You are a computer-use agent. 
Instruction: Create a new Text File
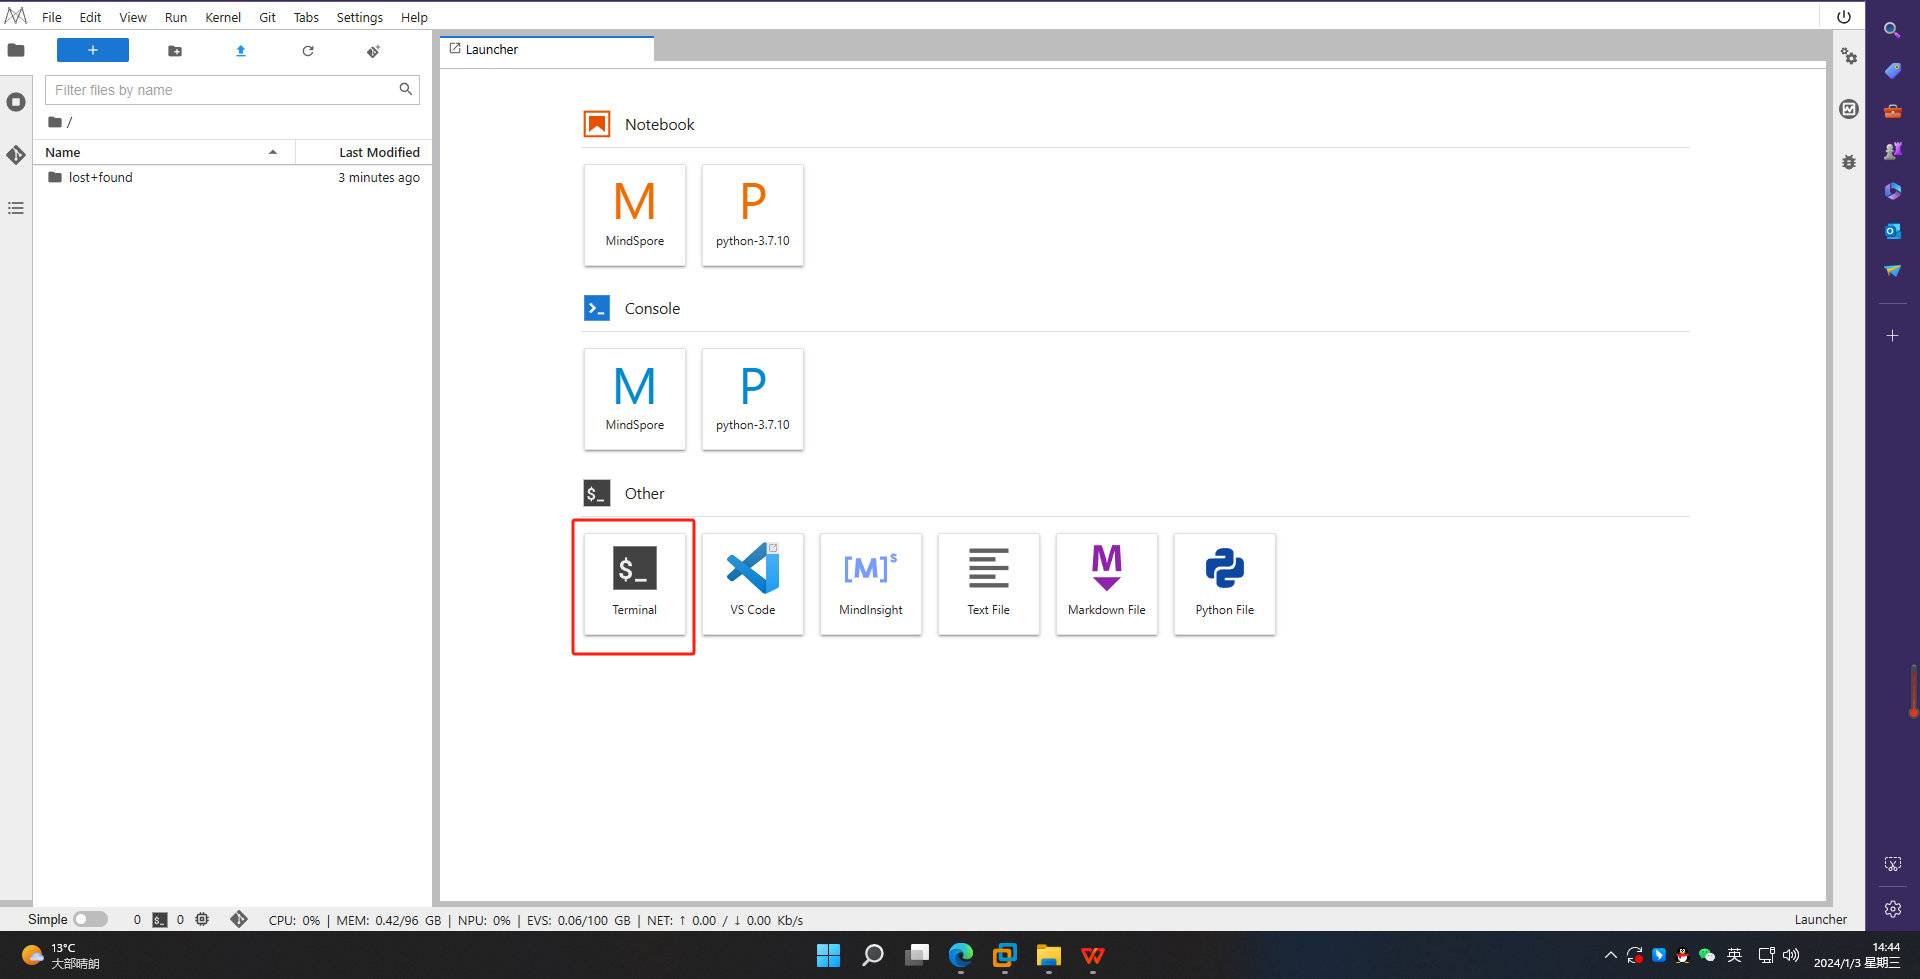[989, 584]
